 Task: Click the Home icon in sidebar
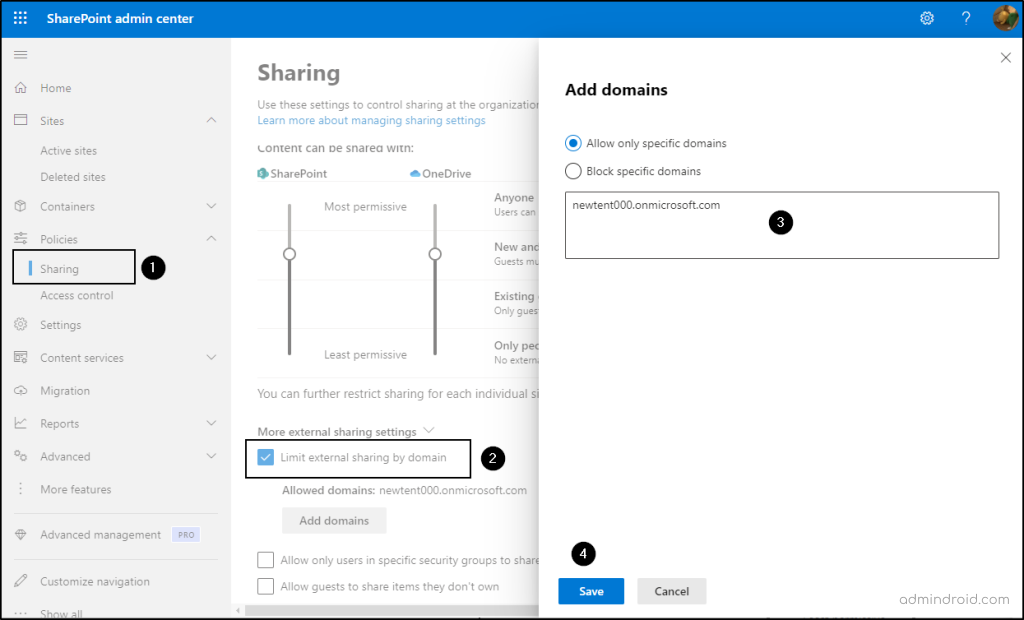(21, 88)
